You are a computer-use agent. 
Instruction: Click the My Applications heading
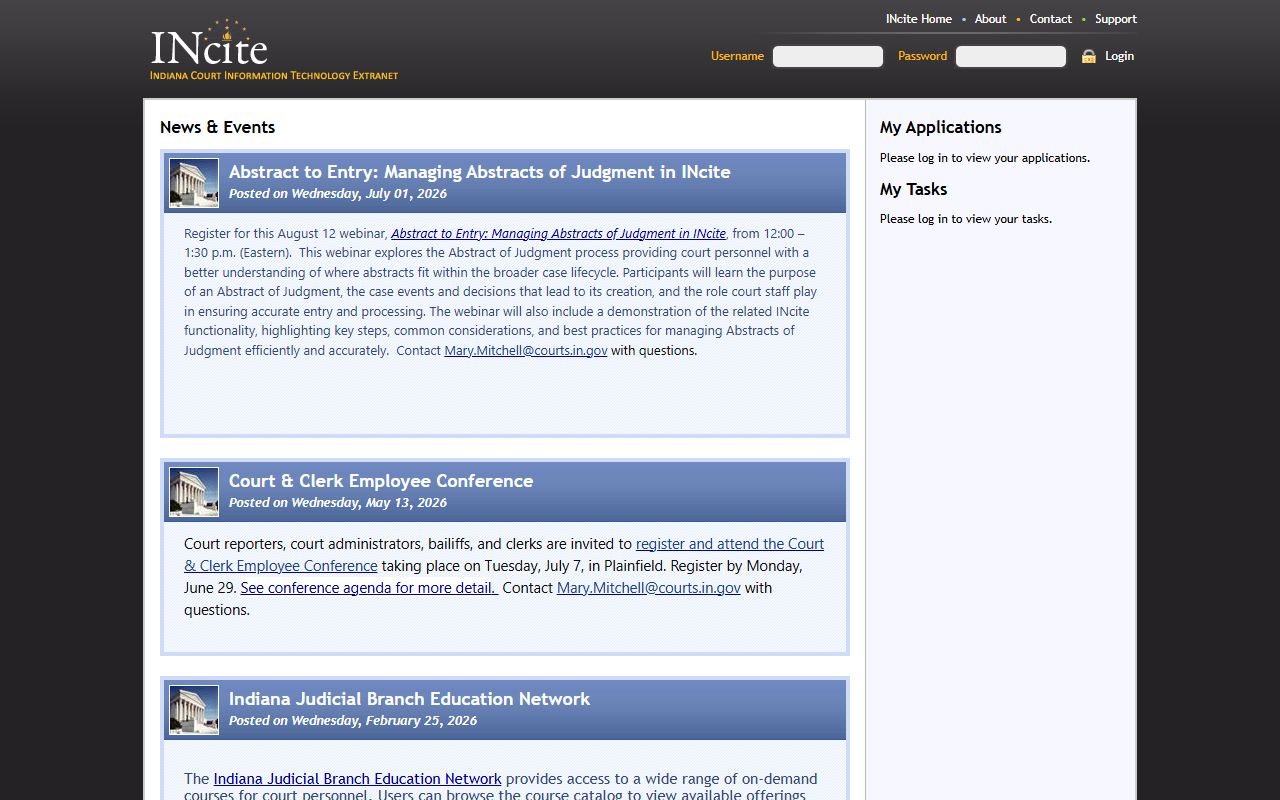click(x=940, y=127)
